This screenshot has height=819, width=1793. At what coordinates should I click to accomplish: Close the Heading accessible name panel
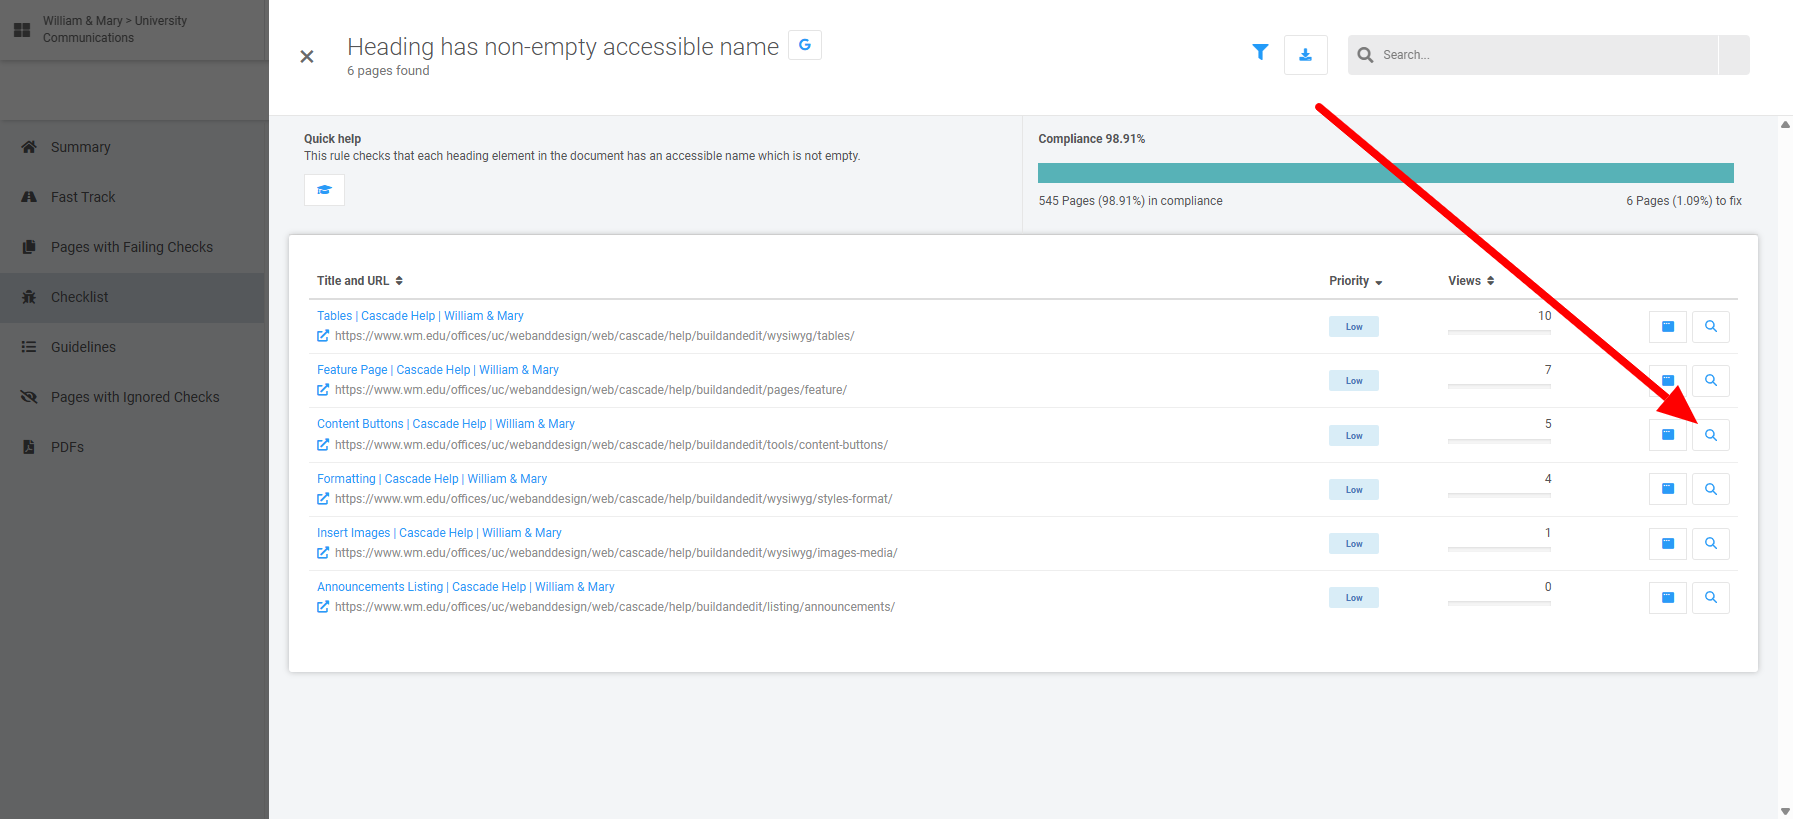coord(307,57)
